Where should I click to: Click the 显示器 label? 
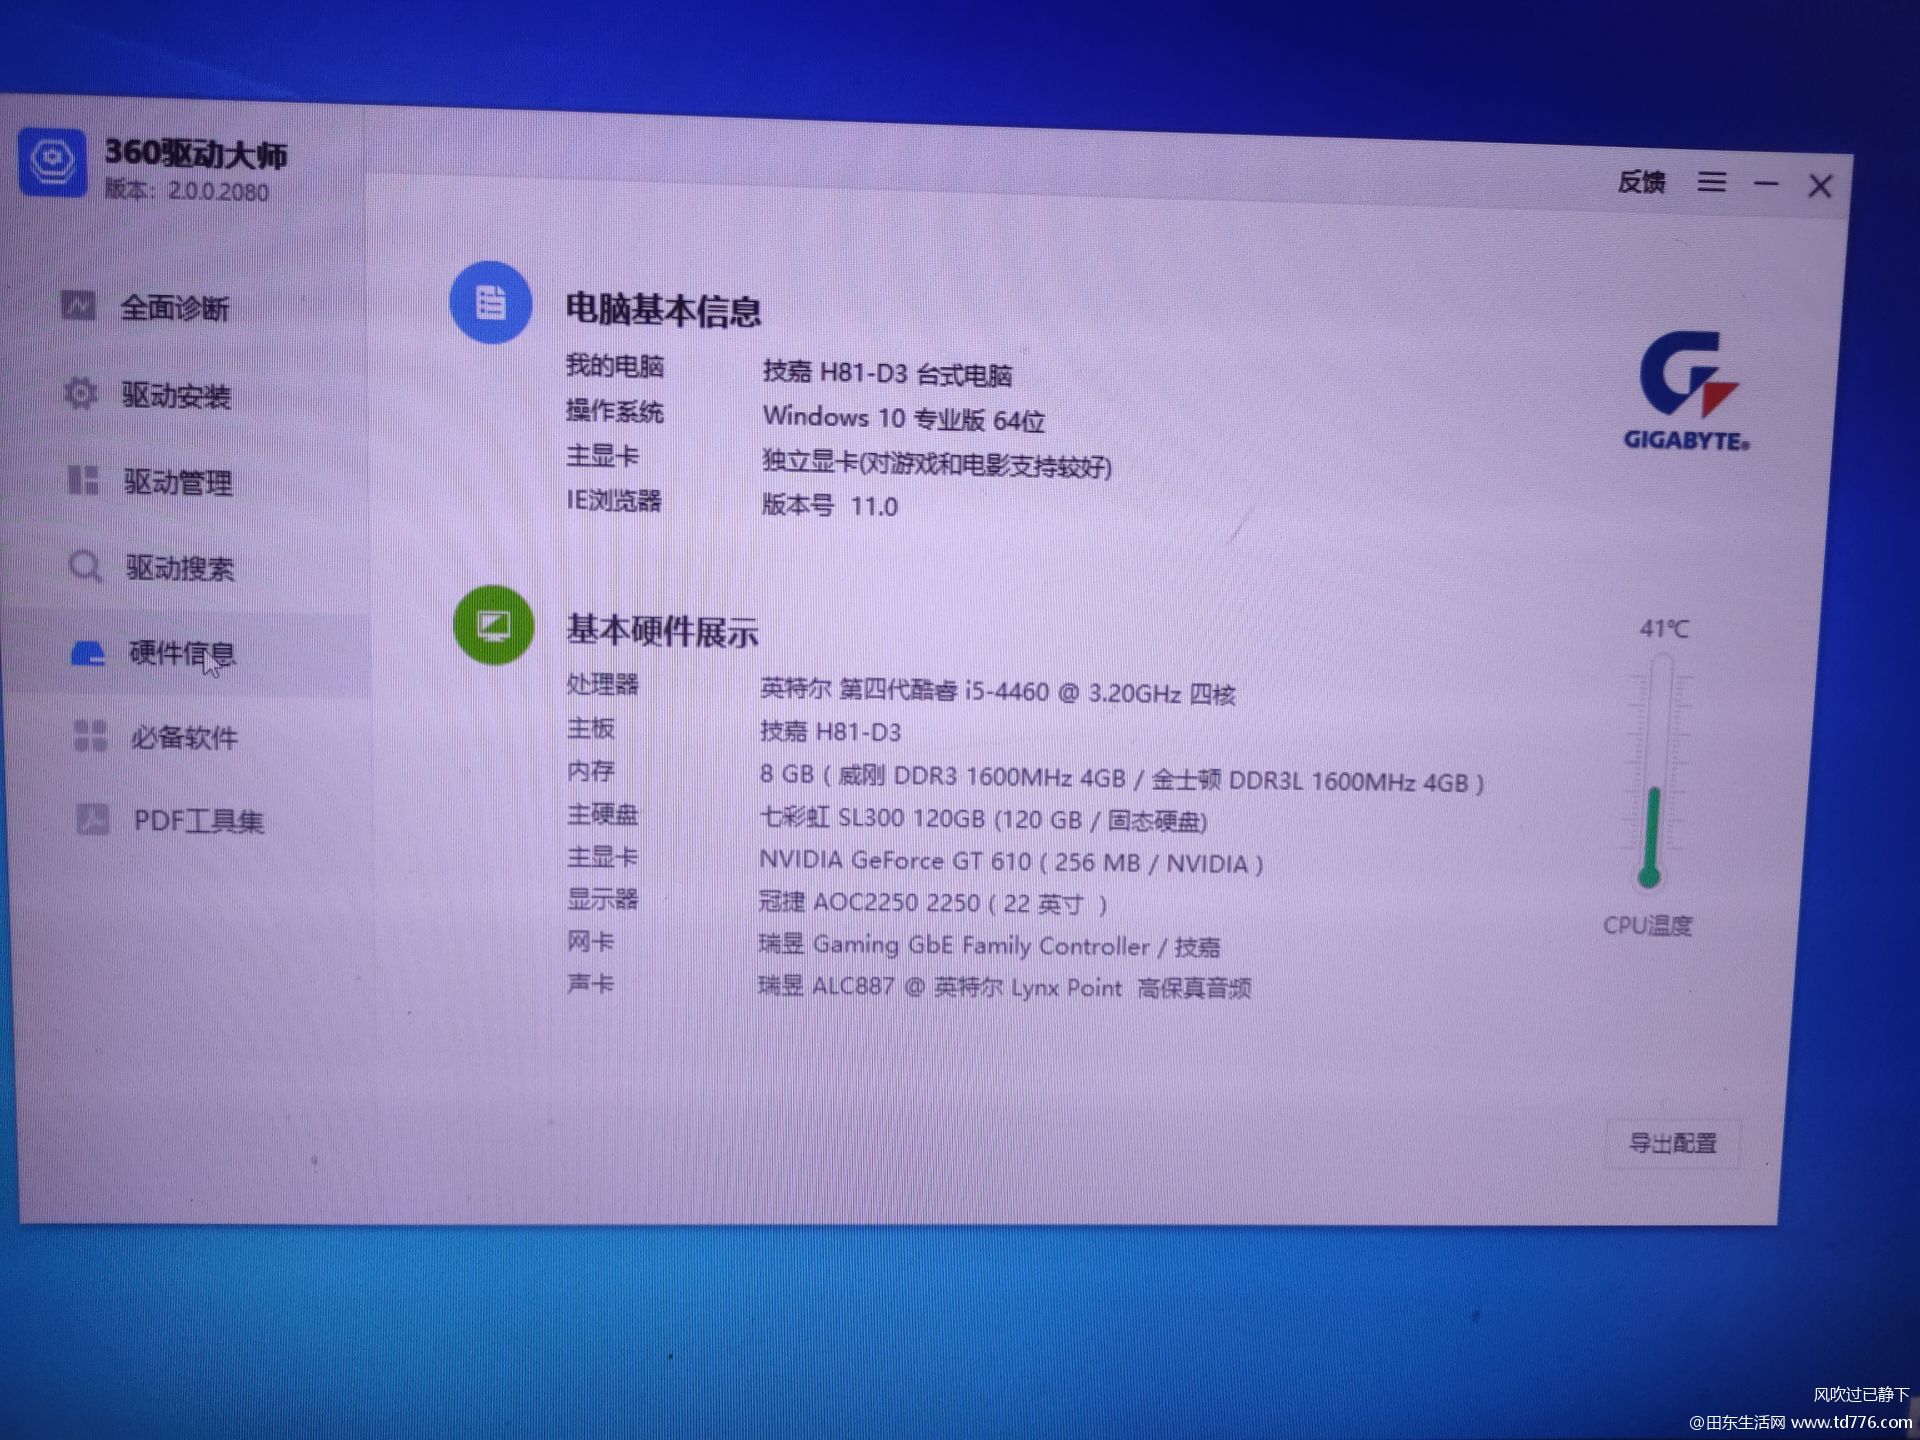[602, 899]
